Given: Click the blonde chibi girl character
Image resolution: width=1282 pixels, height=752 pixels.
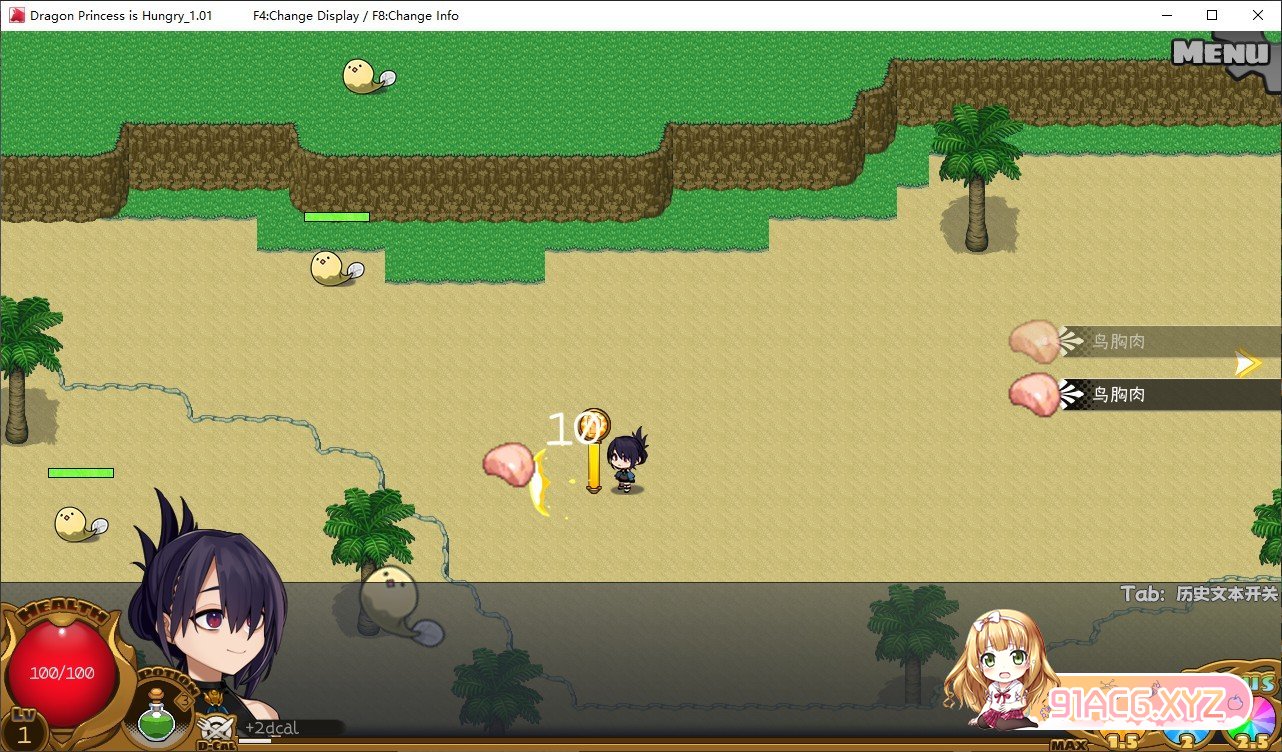Looking at the screenshot, I should [1000, 665].
